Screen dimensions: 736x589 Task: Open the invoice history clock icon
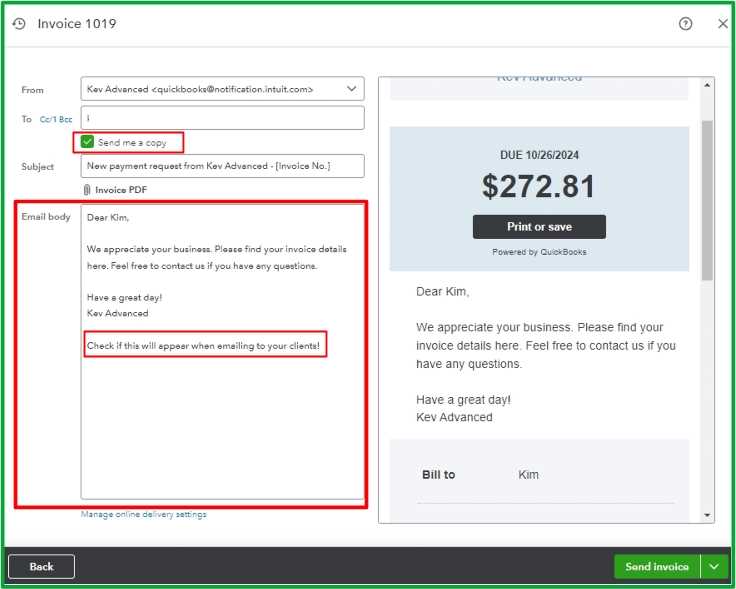coord(19,23)
